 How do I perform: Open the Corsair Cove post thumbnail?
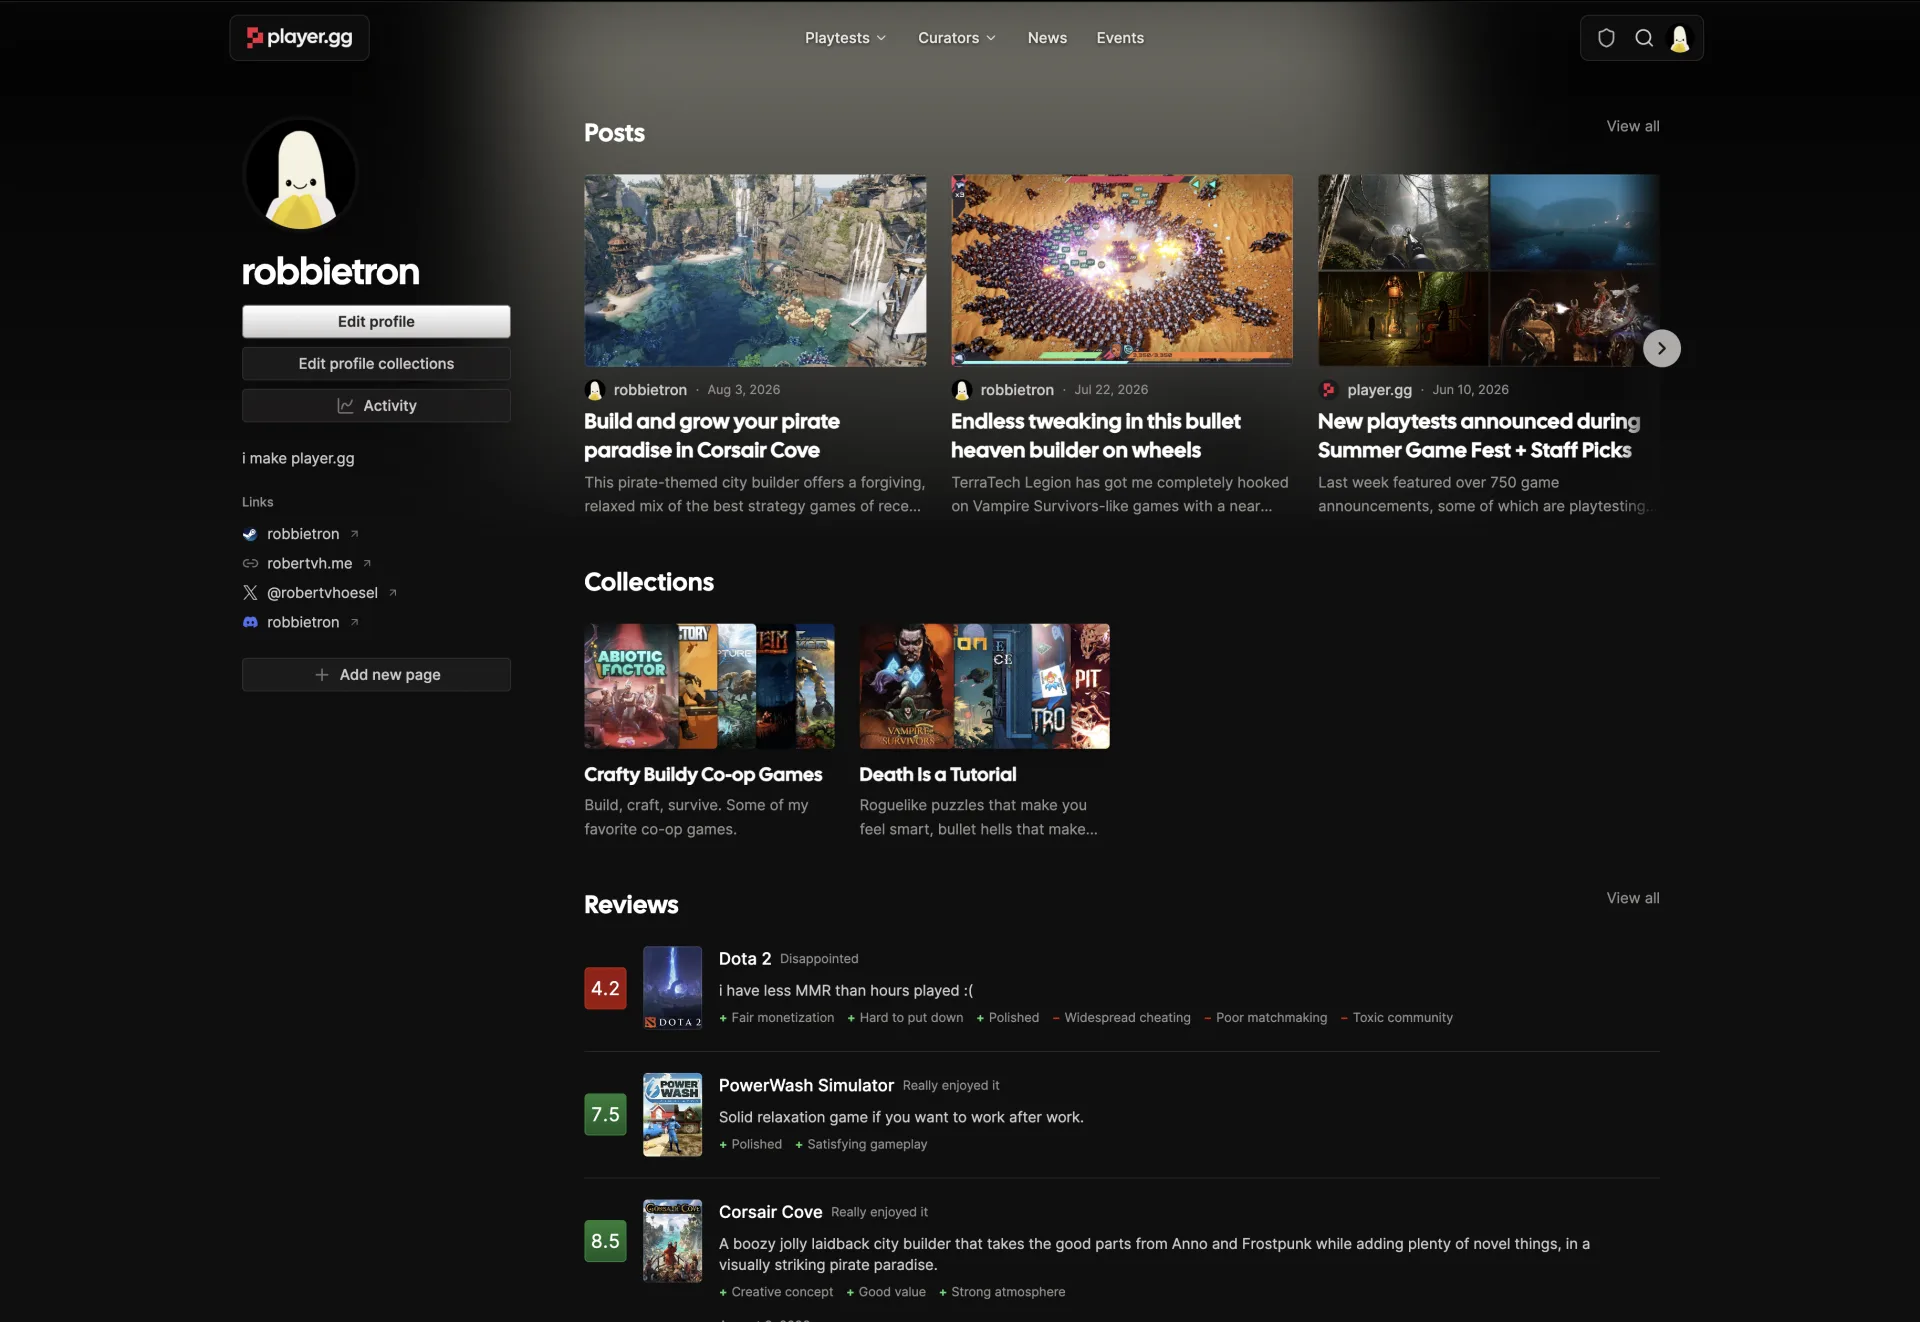point(755,270)
